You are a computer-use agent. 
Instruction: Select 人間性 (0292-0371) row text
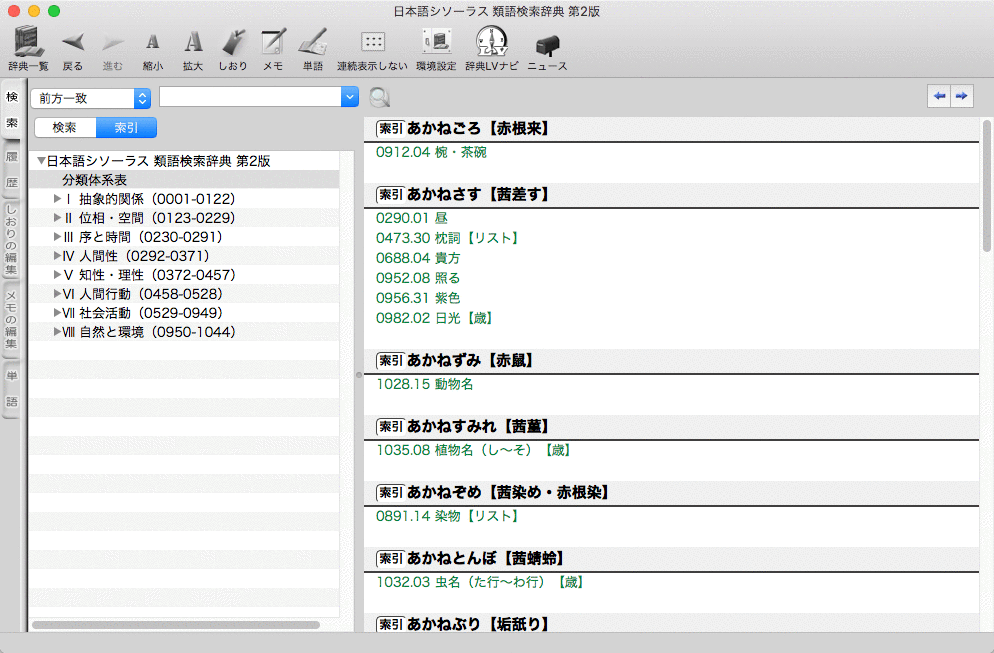(x=145, y=256)
